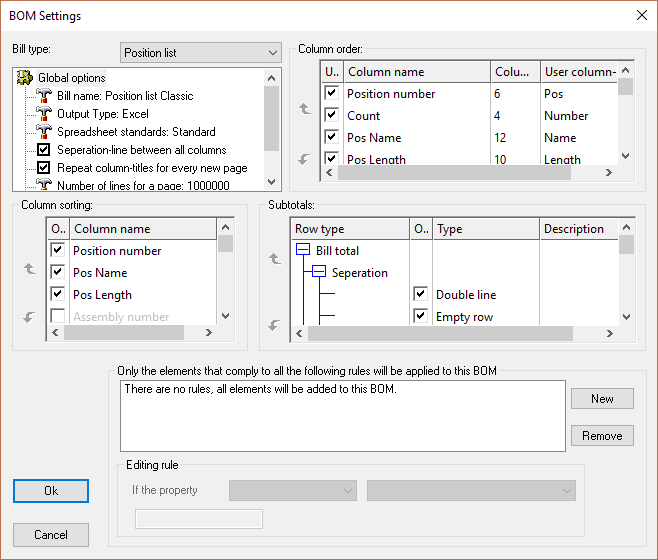The image size is (658, 560).
Task: Click the move-up arrow in Column sorting
Action: click(31, 269)
